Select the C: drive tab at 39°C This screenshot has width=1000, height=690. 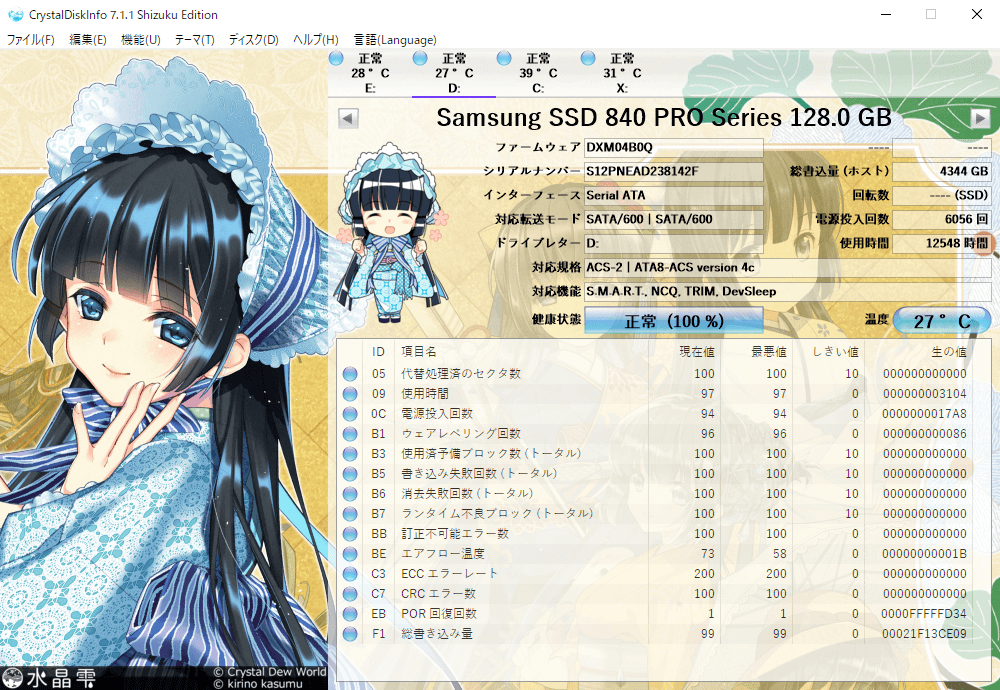click(x=538, y=73)
